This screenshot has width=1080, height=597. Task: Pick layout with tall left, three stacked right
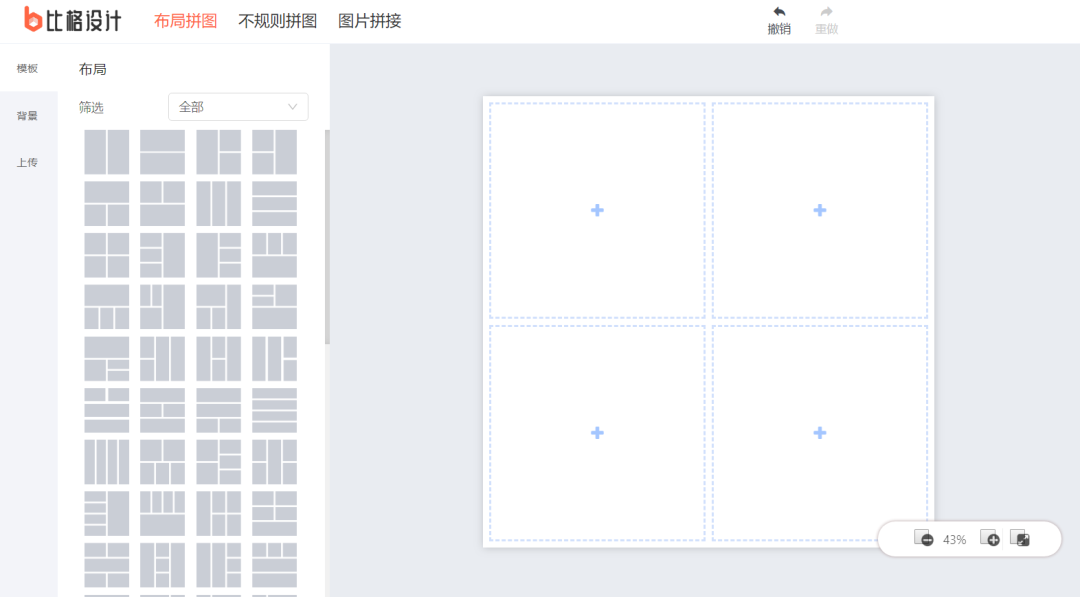218,255
